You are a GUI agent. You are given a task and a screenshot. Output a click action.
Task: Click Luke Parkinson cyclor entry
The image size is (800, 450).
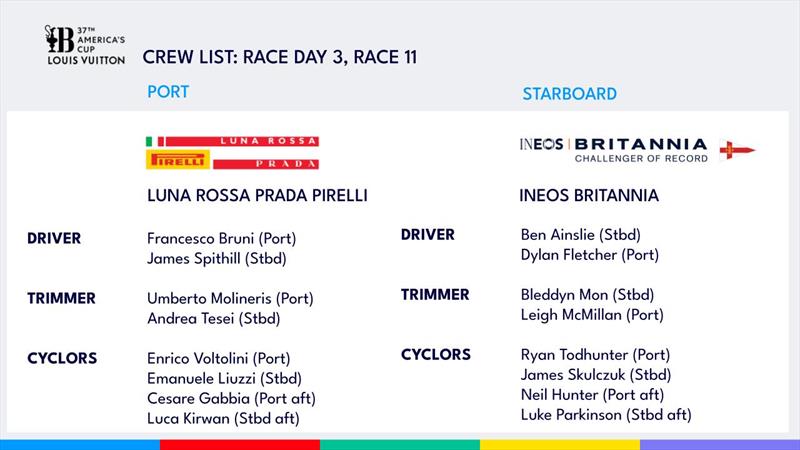[606, 415]
